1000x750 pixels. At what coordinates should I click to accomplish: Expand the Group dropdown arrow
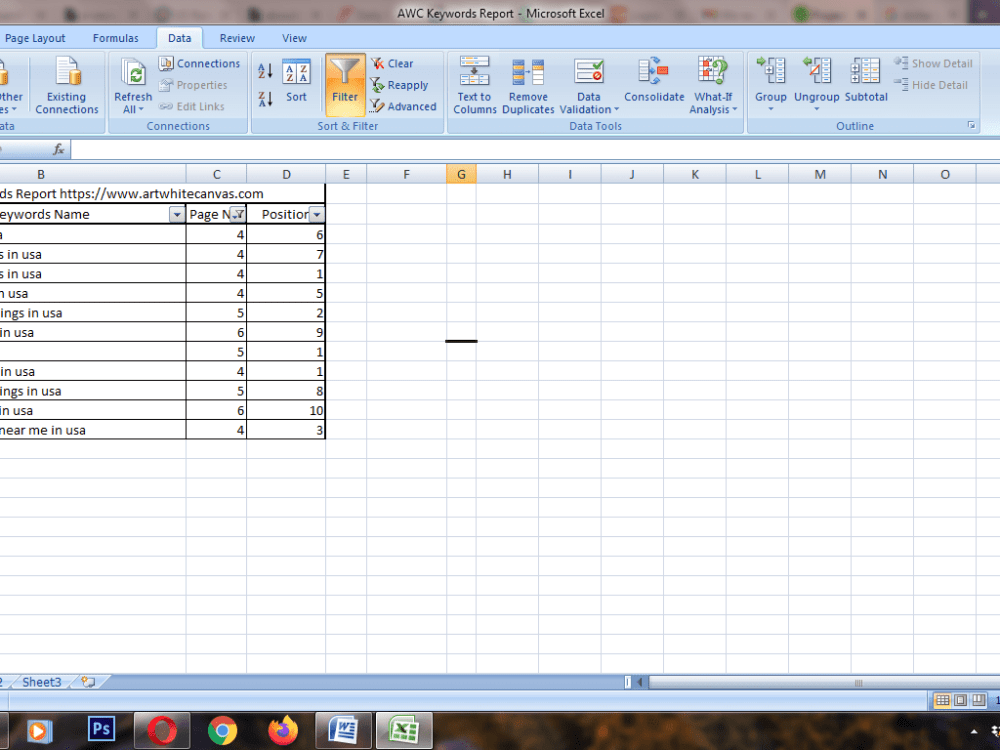(770, 109)
